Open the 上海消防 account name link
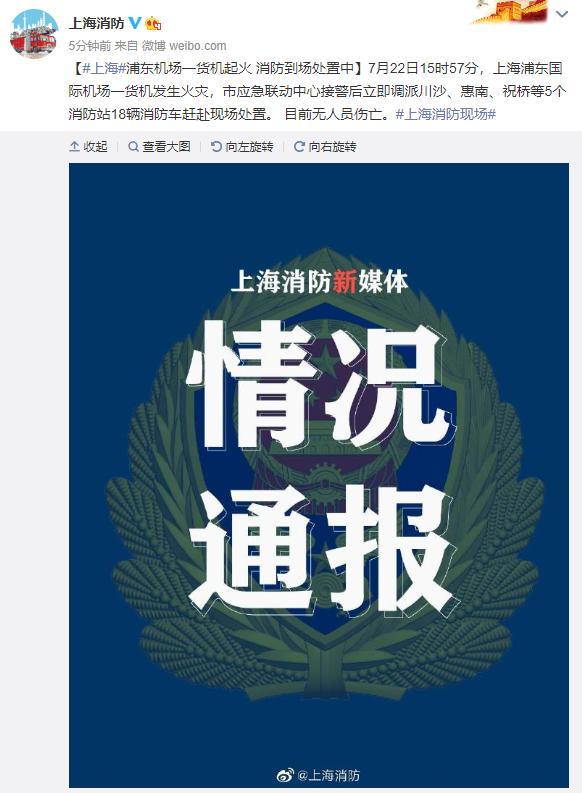The width and height of the screenshot is (582, 793). 97,23
